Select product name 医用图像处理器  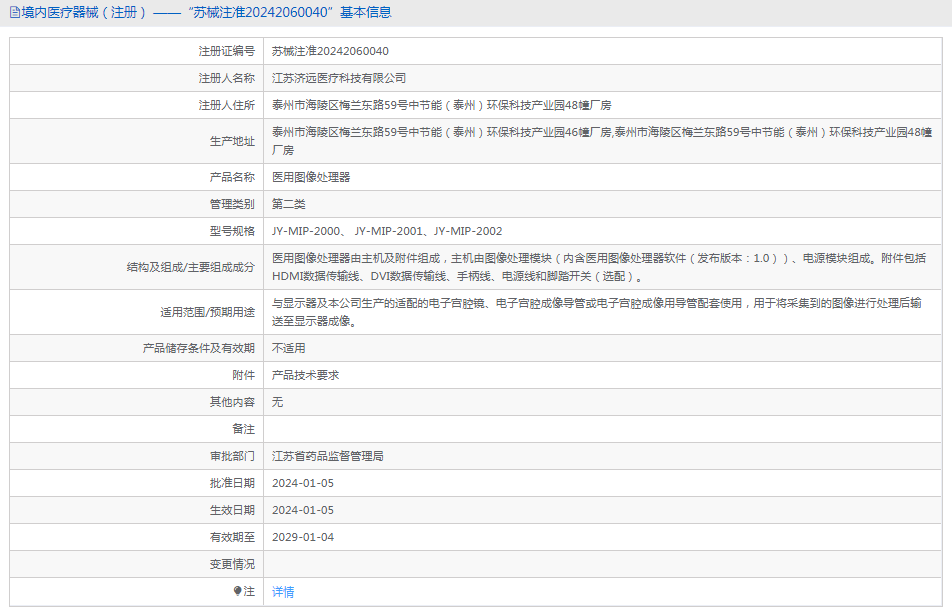(x=311, y=177)
